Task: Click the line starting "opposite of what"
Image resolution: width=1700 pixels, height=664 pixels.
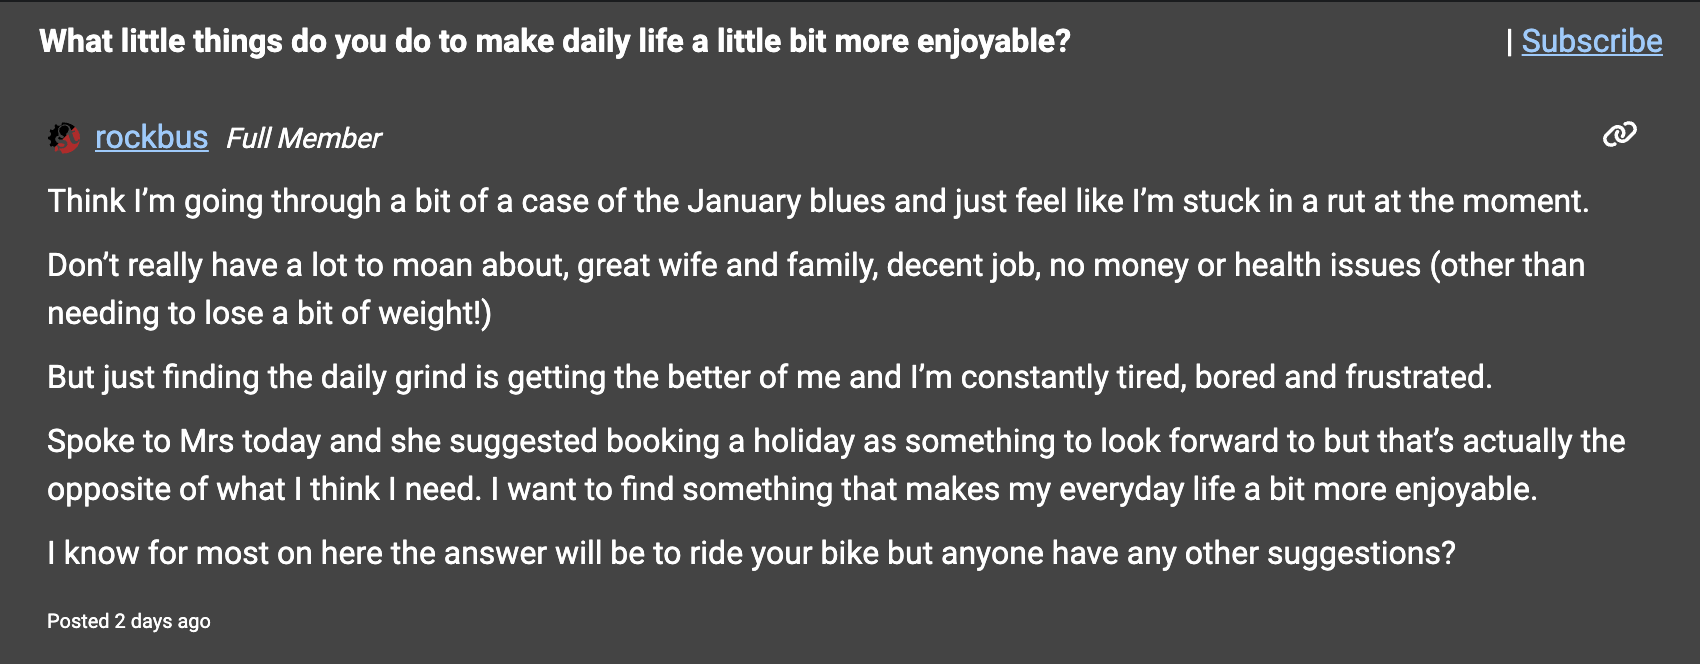Action: (x=791, y=489)
